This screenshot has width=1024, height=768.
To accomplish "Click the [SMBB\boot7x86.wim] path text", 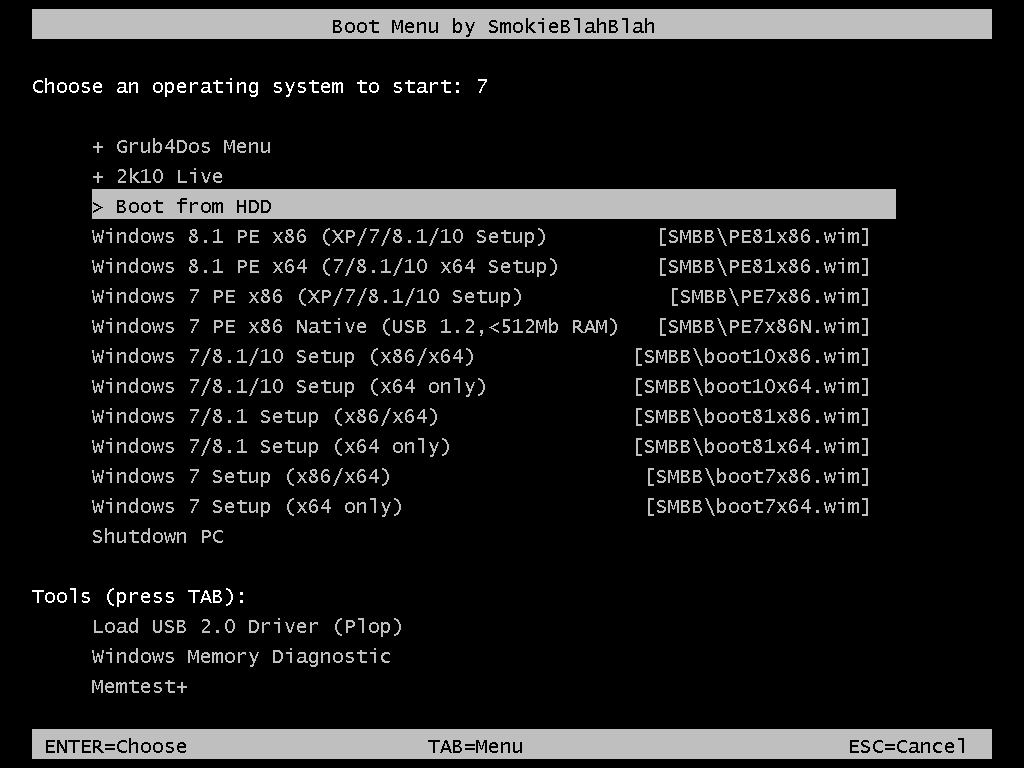I will click(x=758, y=477).
